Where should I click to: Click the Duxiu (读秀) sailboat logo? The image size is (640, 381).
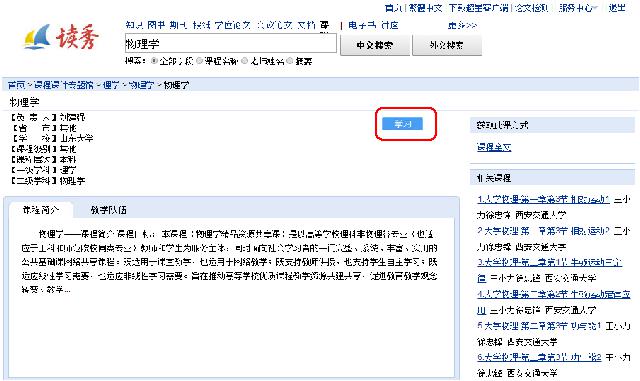click(x=61, y=38)
